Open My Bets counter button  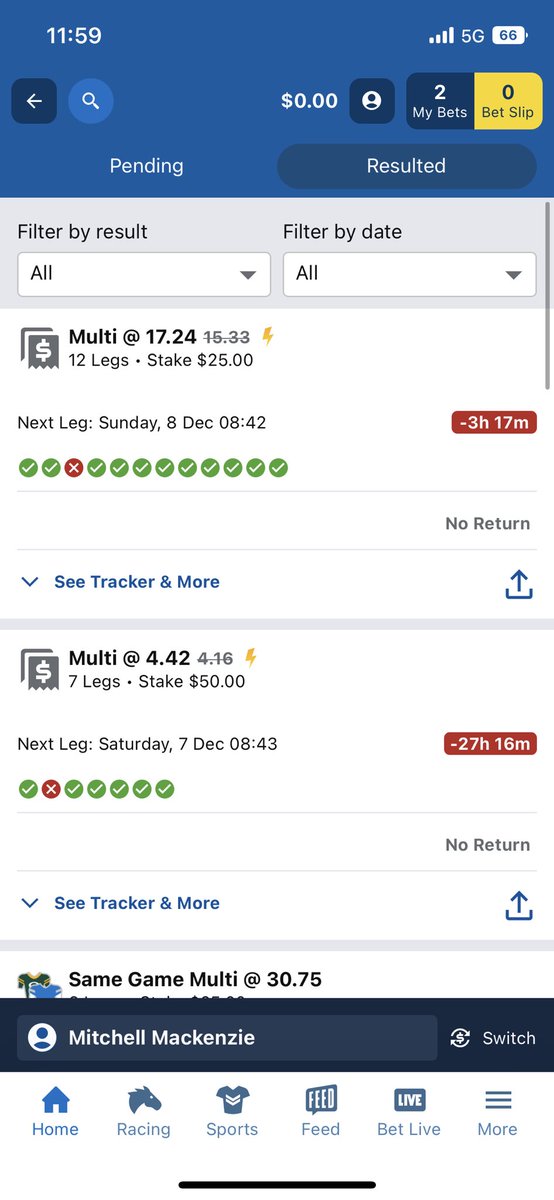point(440,102)
